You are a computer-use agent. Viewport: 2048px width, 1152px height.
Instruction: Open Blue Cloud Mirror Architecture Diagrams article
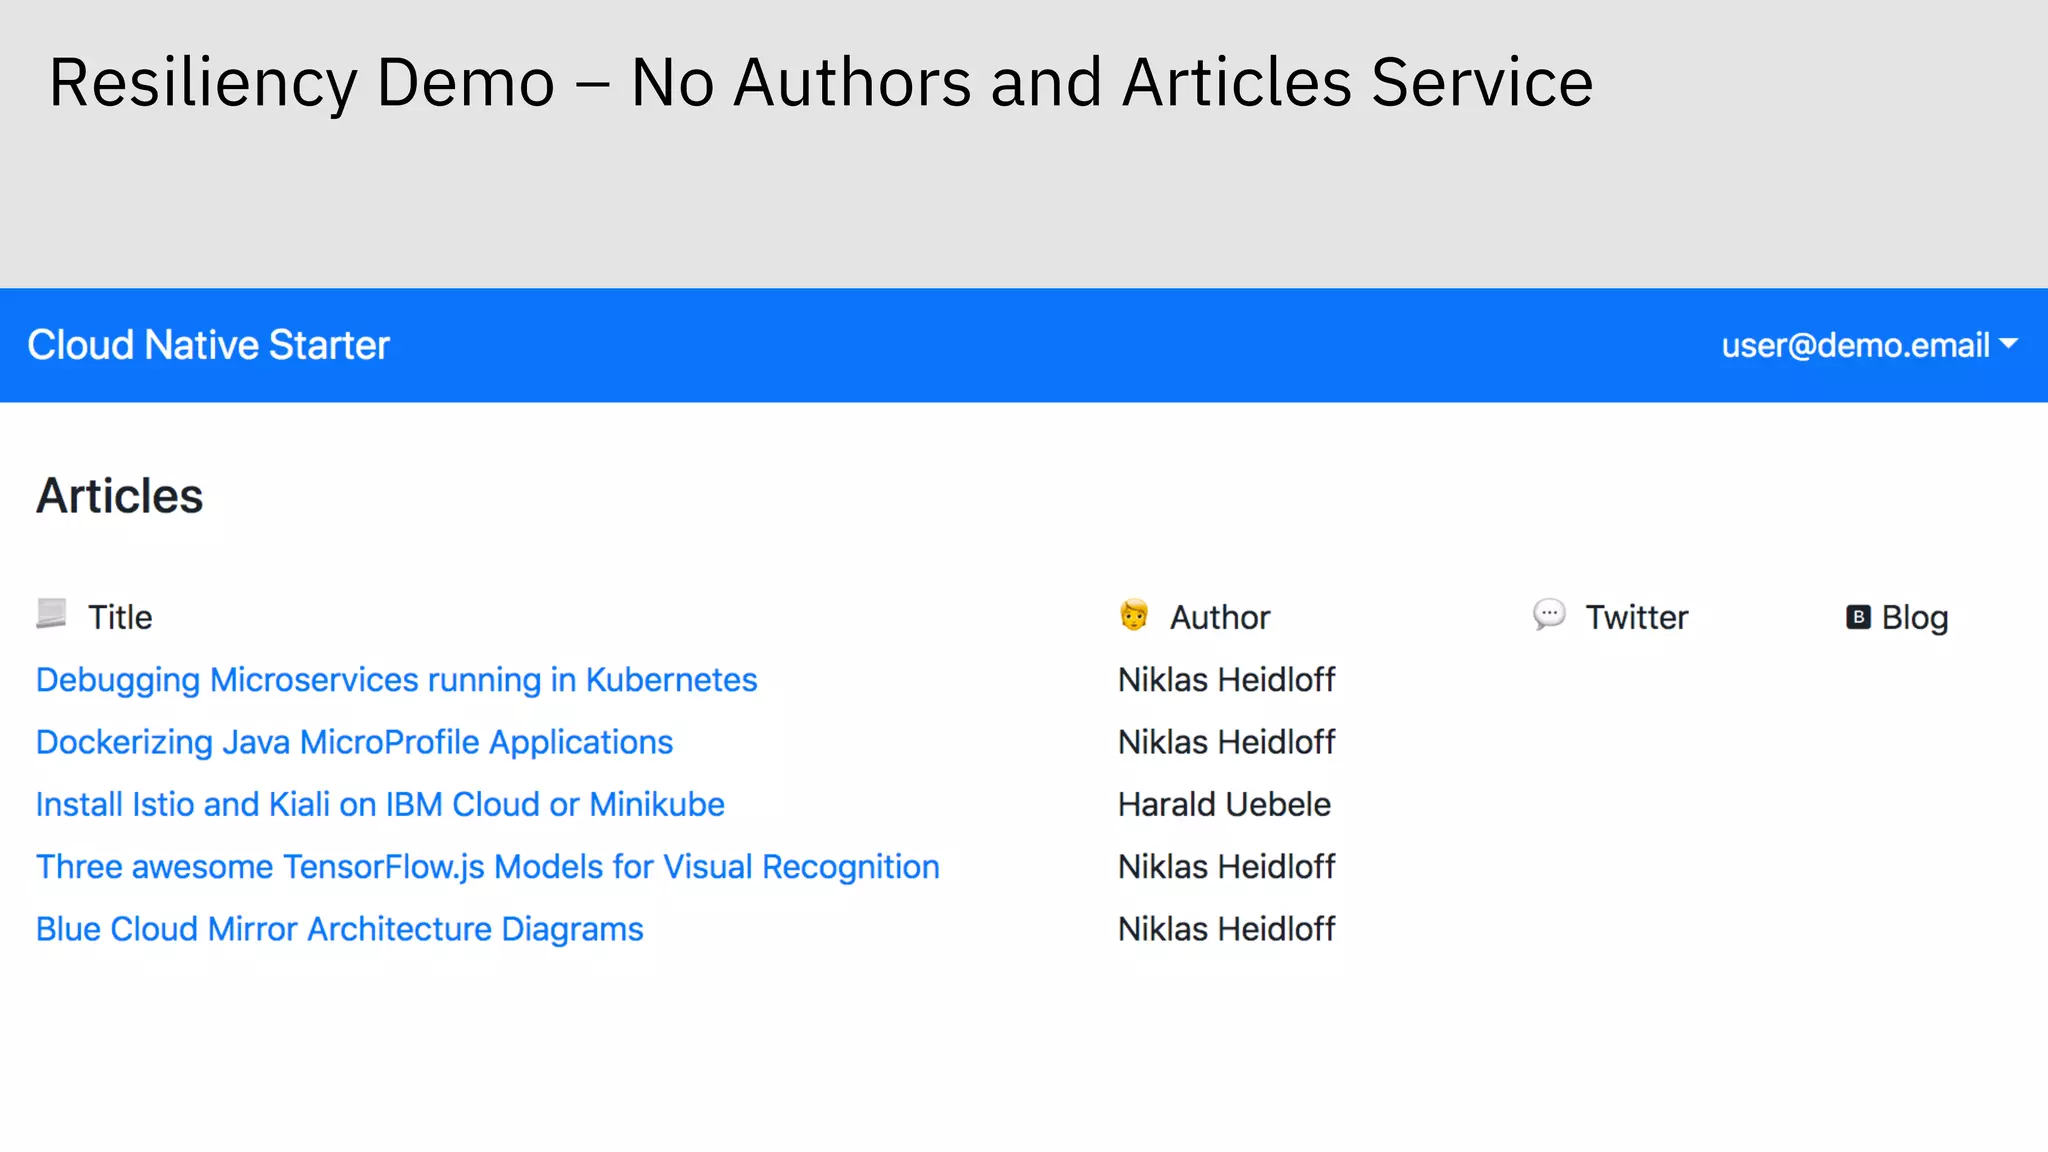click(x=340, y=929)
